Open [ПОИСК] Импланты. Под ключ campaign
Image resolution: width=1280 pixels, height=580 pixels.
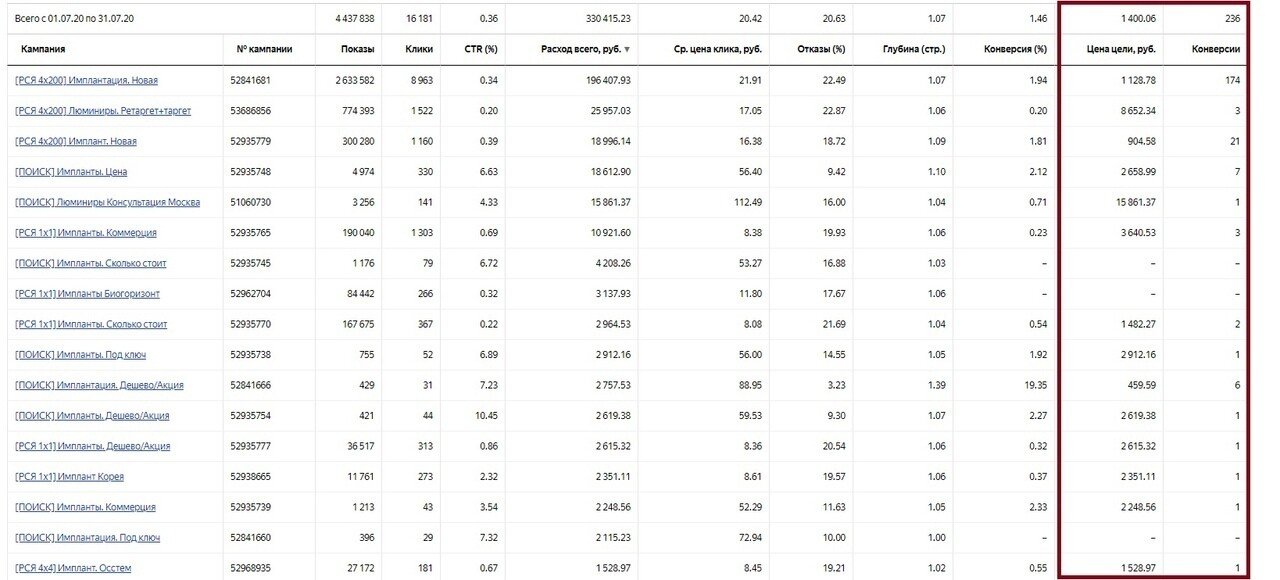coord(81,355)
